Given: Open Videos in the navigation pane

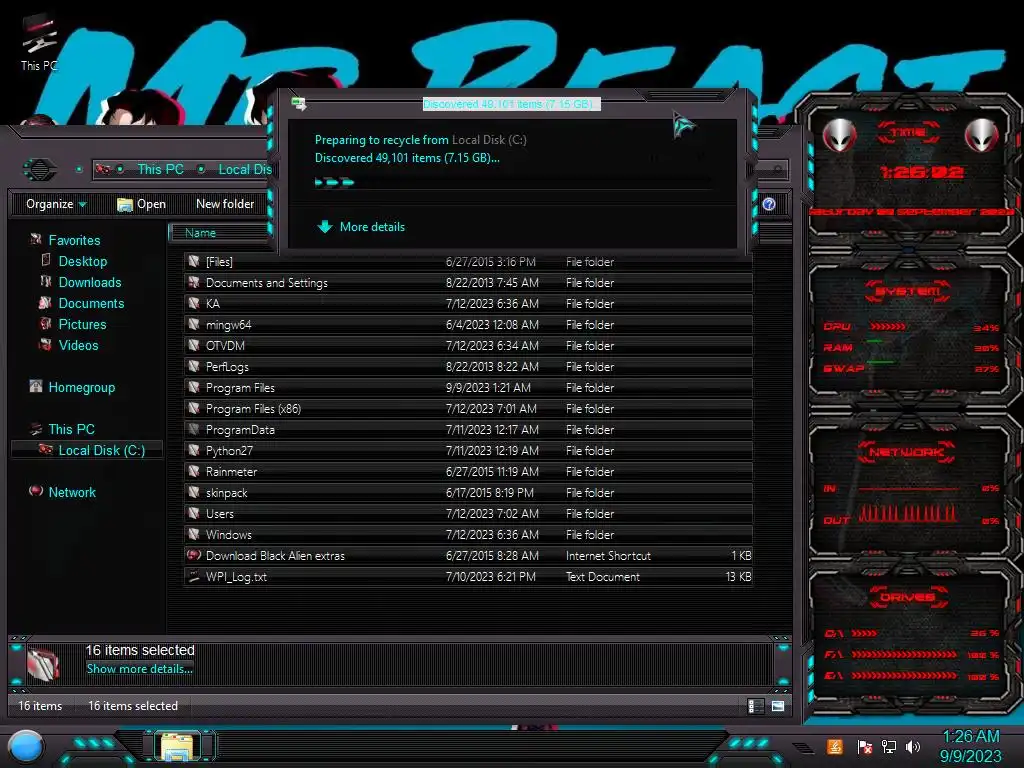Looking at the screenshot, I should [78, 345].
